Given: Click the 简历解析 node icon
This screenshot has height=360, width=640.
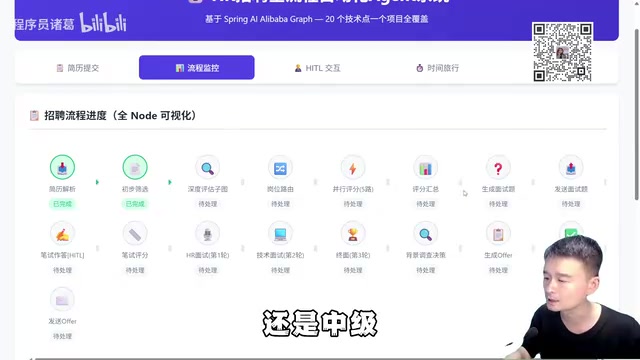Looking at the screenshot, I should pos(62,167).
